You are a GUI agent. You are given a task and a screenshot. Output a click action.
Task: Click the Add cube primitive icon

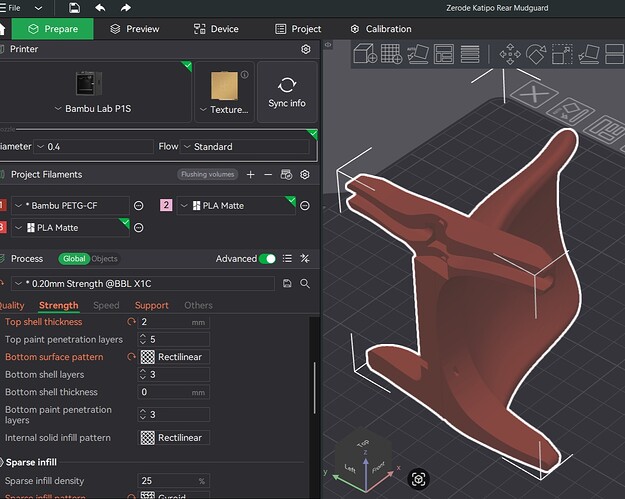365,53
